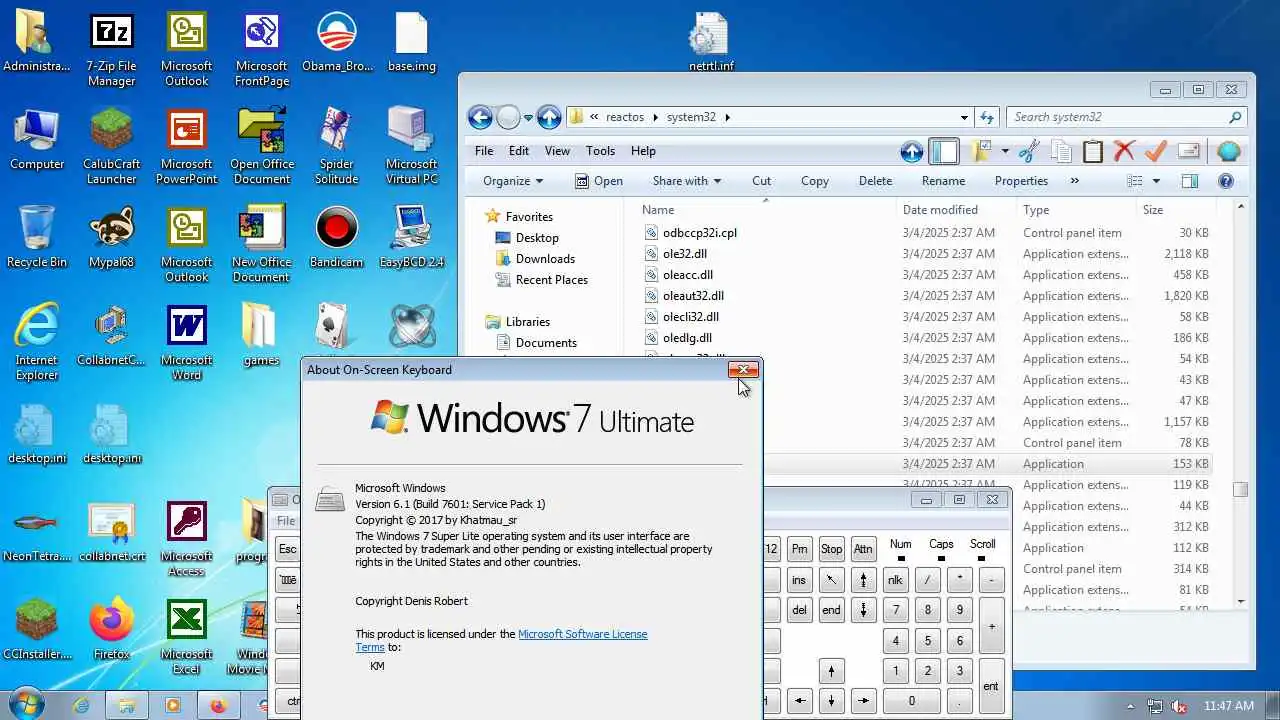Select the ole32.dll file
1280x720 pixels.
pos(684,254)
